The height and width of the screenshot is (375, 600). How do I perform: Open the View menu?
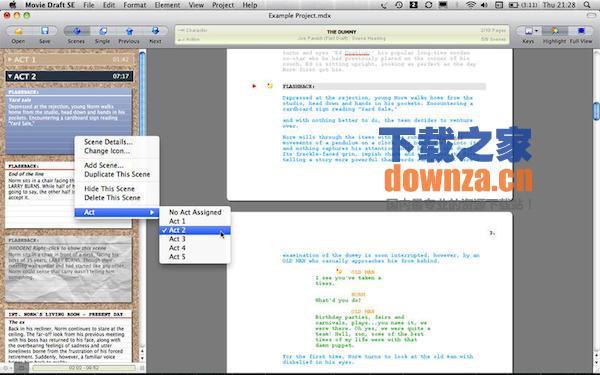pos(196,5)
